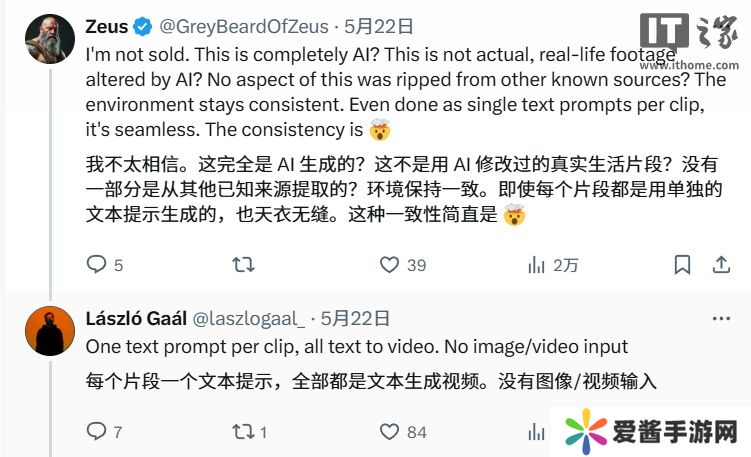This screenshot has height=457, width=751.
Task: Open the more options menu on László's tweet
Action: point(721,319)
